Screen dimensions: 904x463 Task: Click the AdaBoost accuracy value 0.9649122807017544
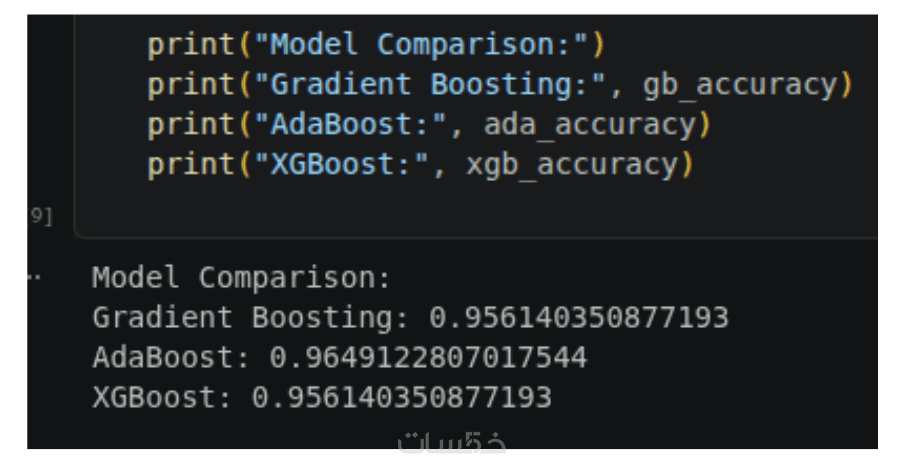point(428,358)
